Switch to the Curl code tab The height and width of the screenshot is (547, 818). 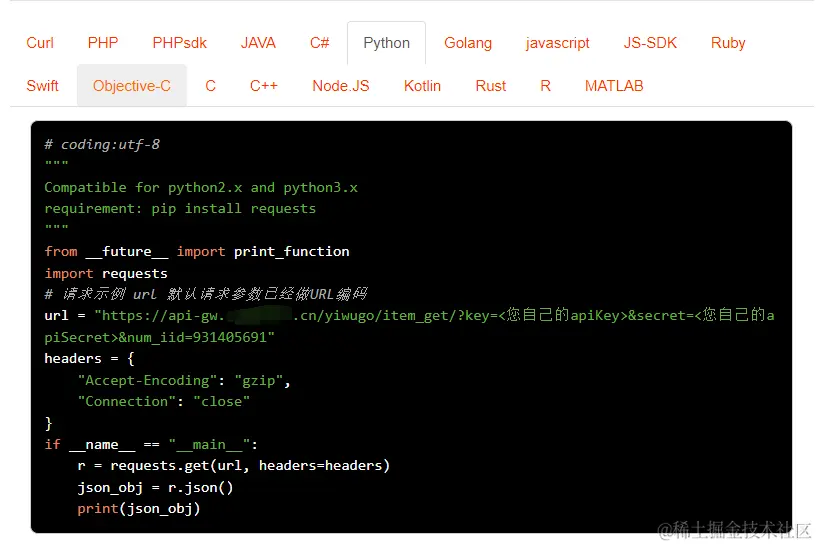(40, 43)
